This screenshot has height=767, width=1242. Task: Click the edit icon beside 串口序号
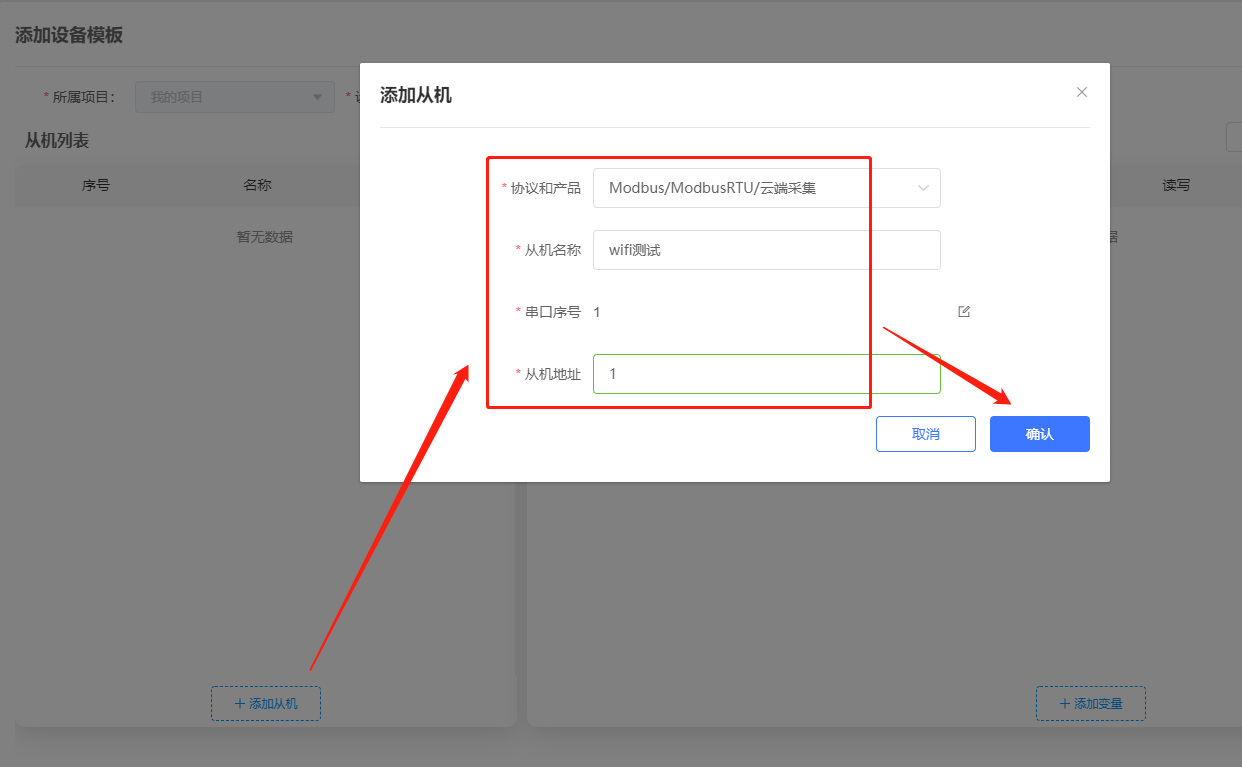(964, 311)
